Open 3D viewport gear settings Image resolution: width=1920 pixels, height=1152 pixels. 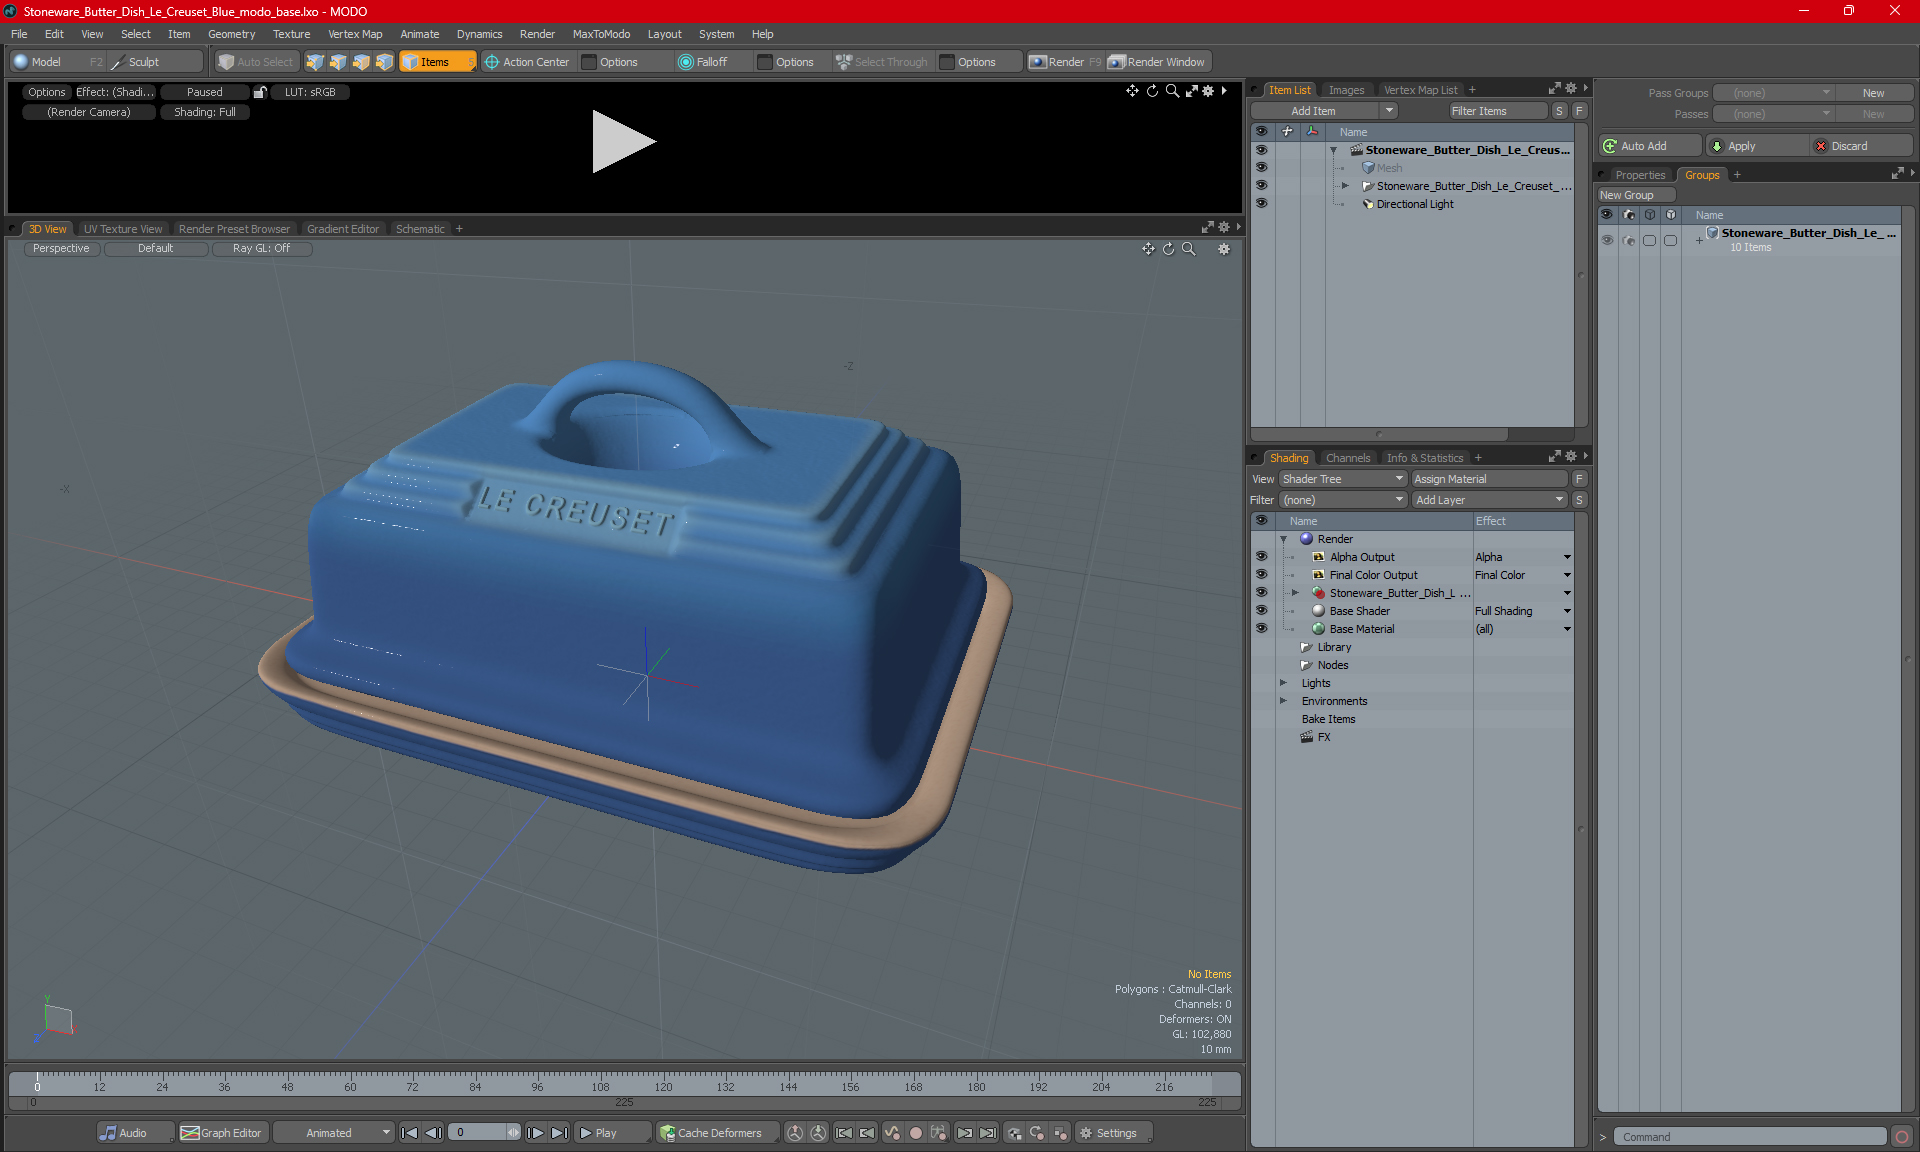(1224, 249)
